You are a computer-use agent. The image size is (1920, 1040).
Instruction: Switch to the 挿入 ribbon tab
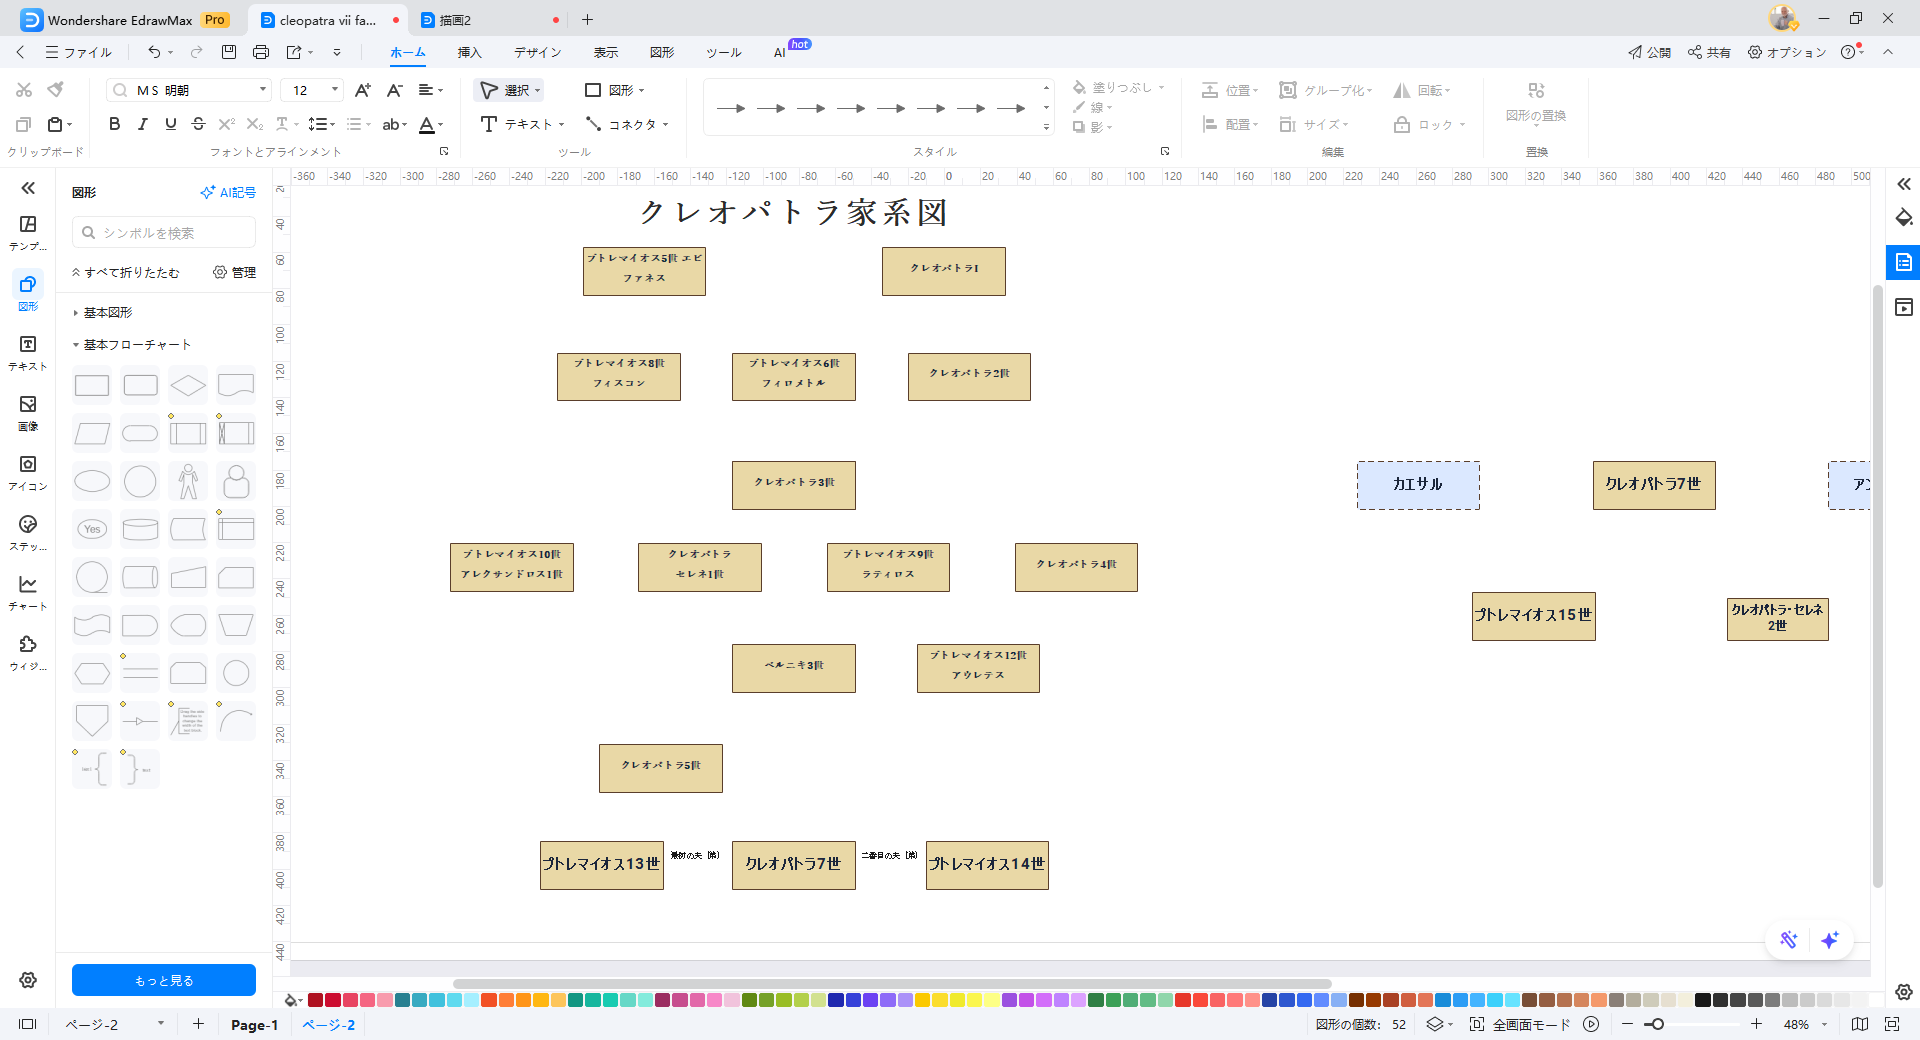[469, 52]
